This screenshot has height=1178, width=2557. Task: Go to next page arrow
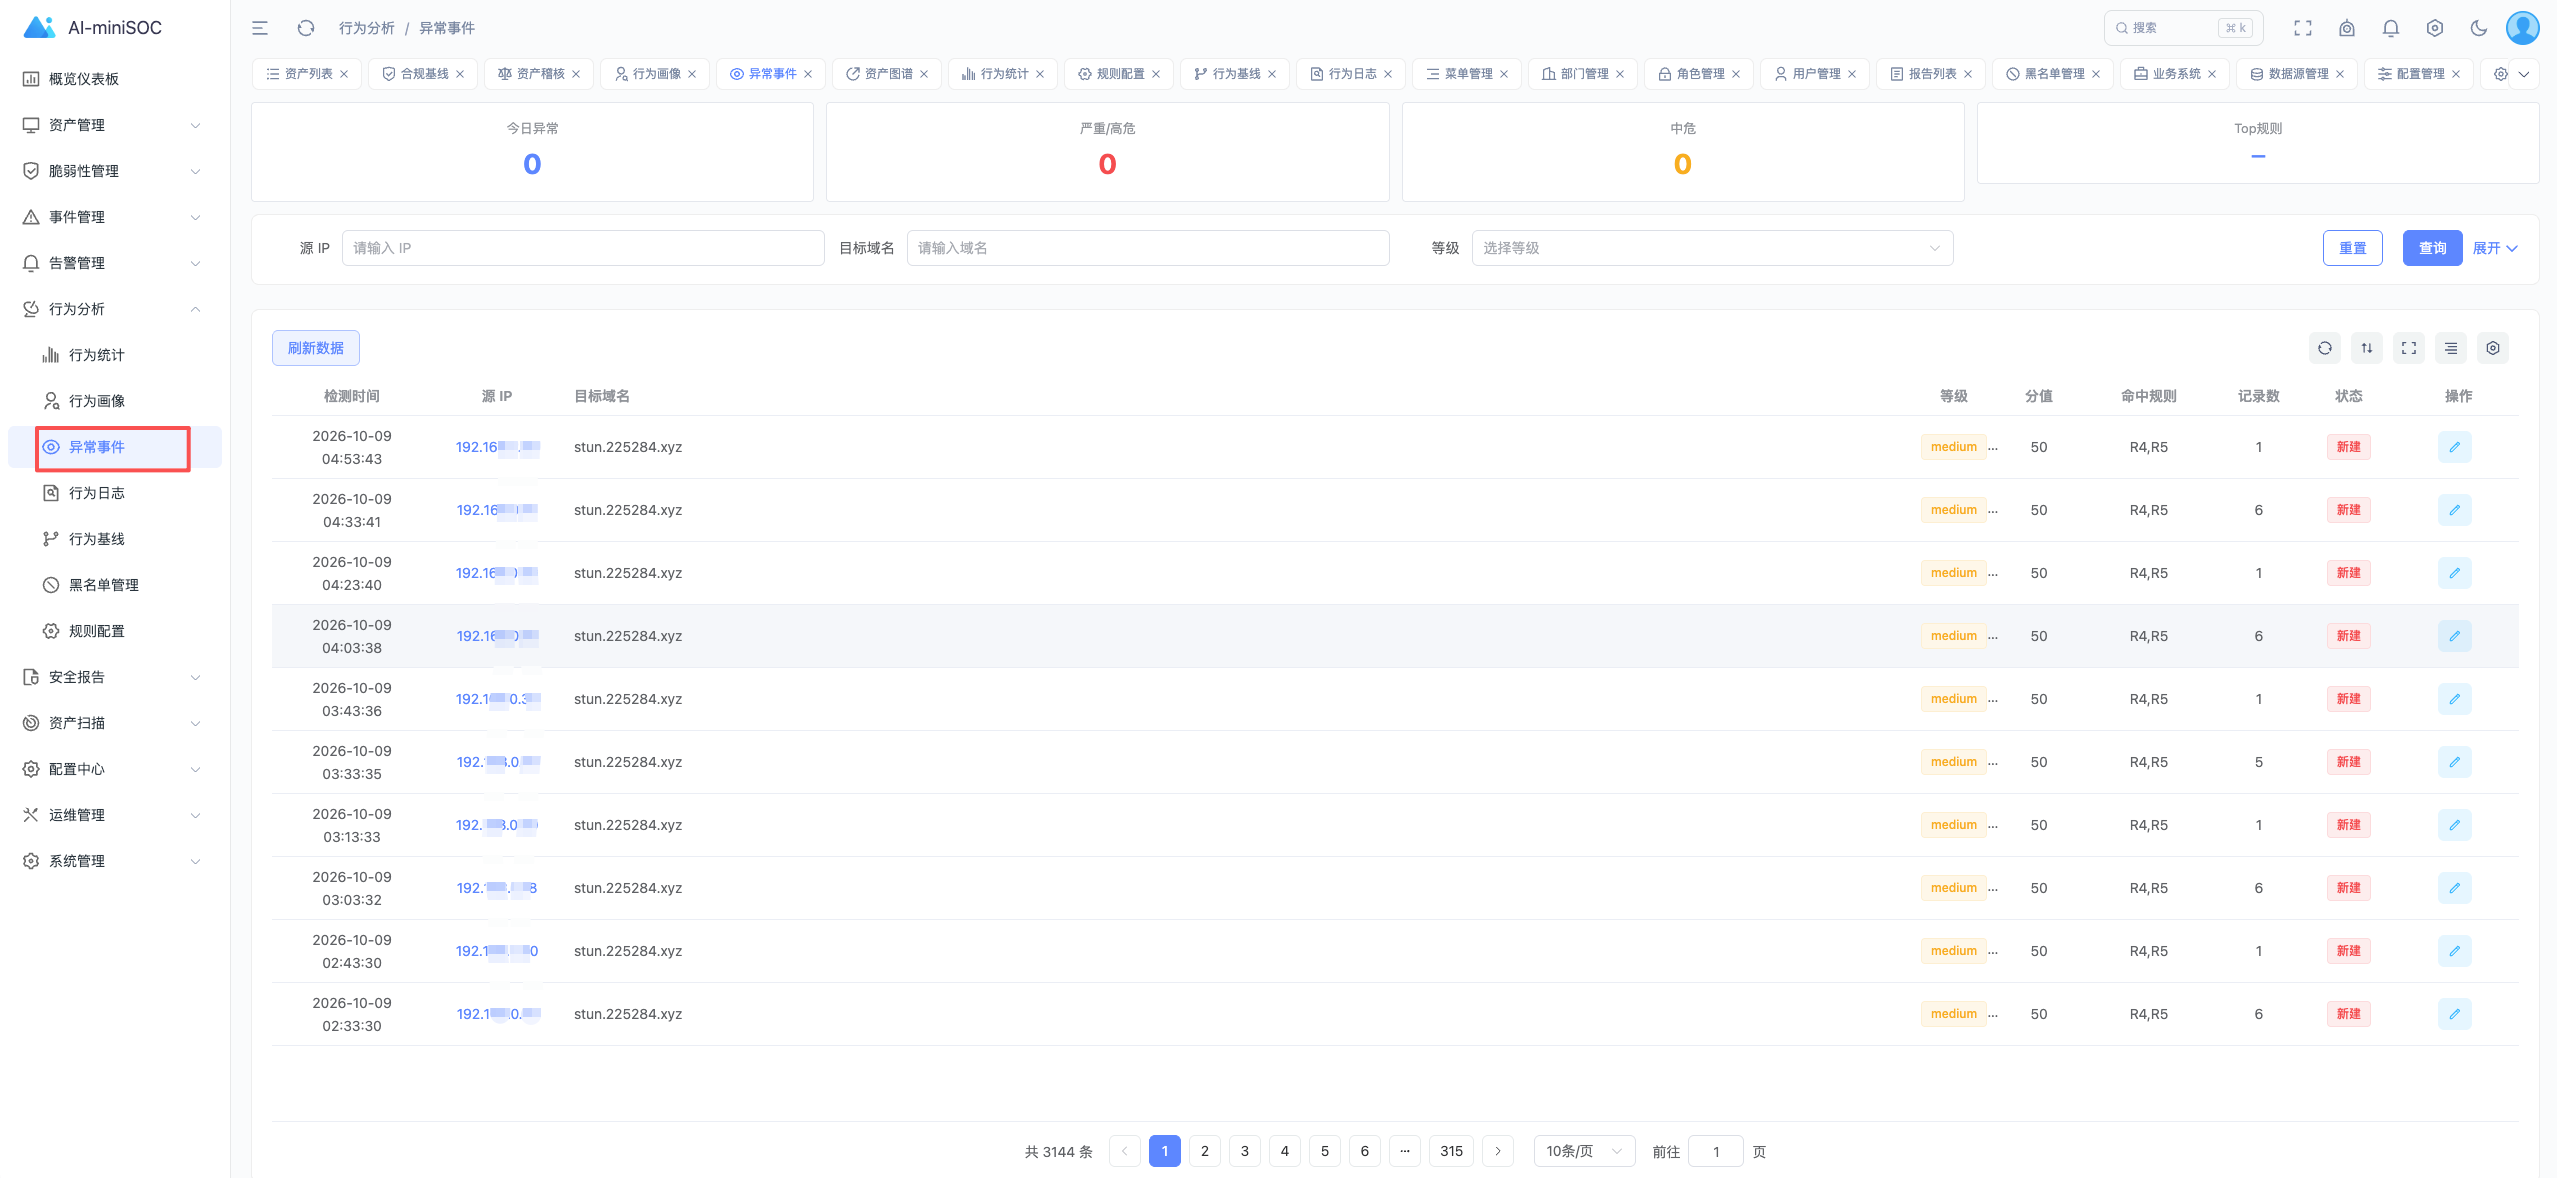tap(1498, 1151)
